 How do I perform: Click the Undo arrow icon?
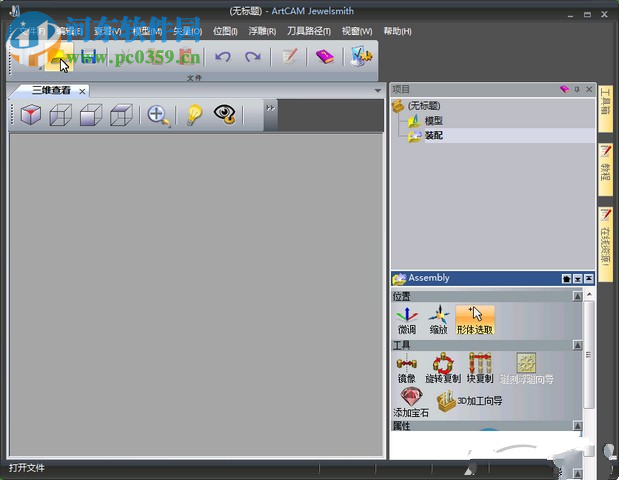[x=223, y=57]
